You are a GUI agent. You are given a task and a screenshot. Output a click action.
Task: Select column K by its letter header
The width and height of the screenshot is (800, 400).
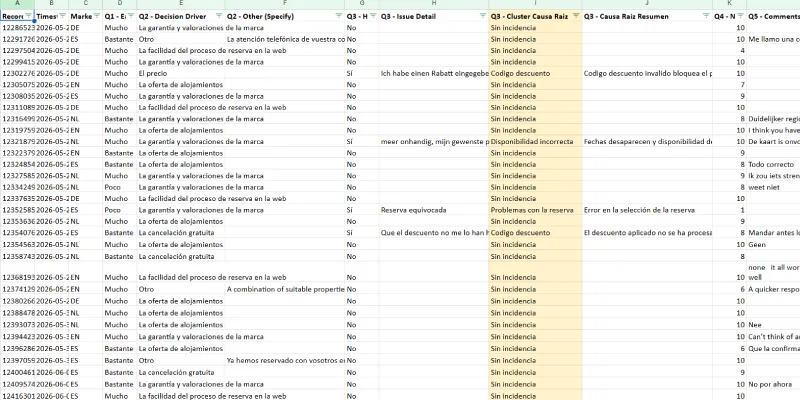730,4
